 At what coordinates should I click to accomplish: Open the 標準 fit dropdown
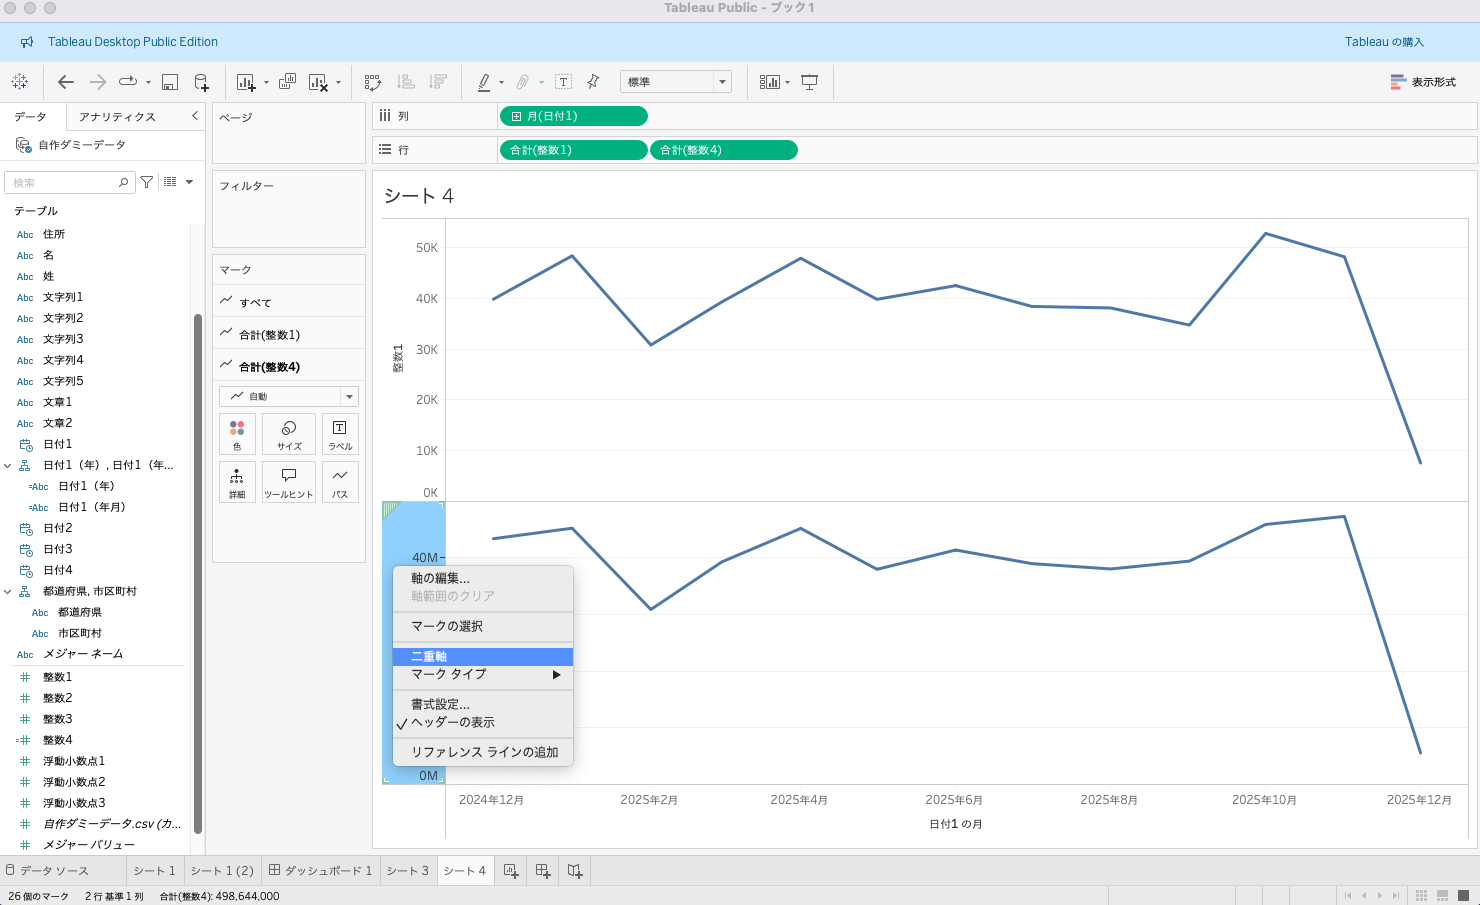point(675,82)
